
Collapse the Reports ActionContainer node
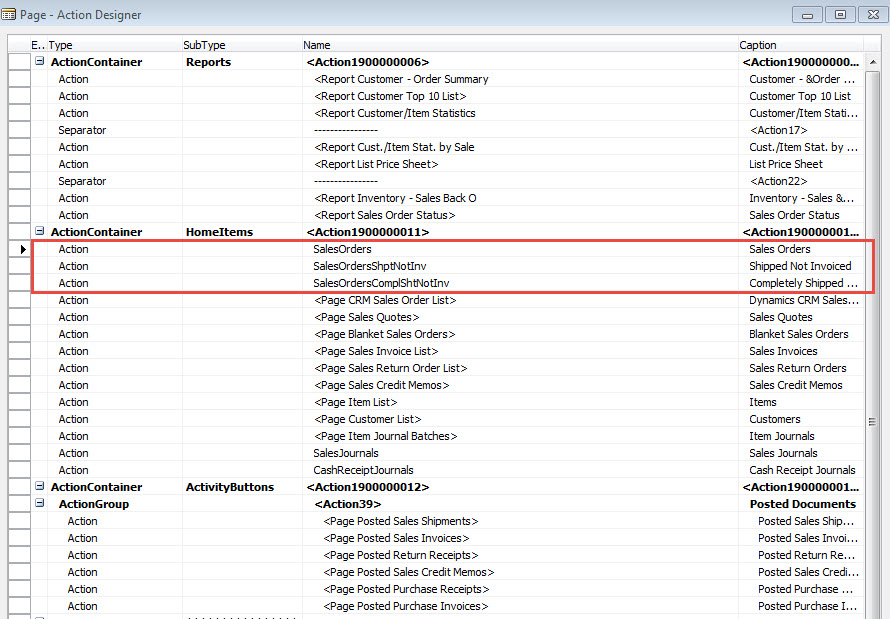click(37, 61)
